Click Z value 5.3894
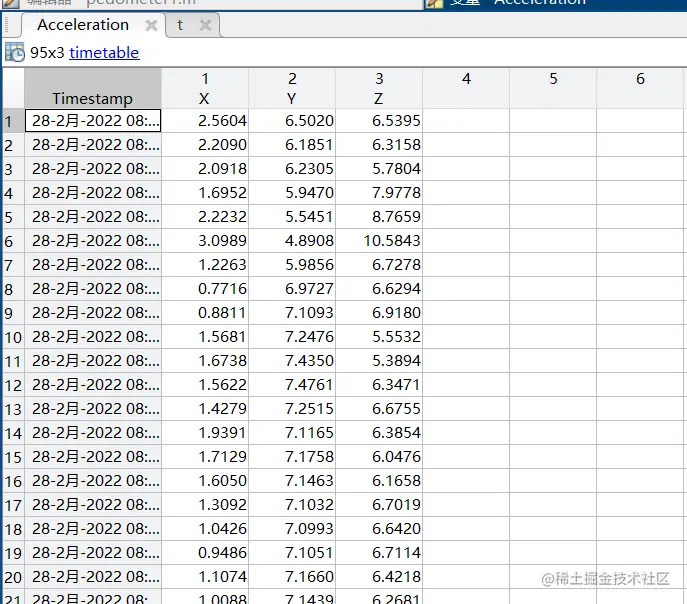Viewport: 687px width, 604px height. [x=396, y=360]
